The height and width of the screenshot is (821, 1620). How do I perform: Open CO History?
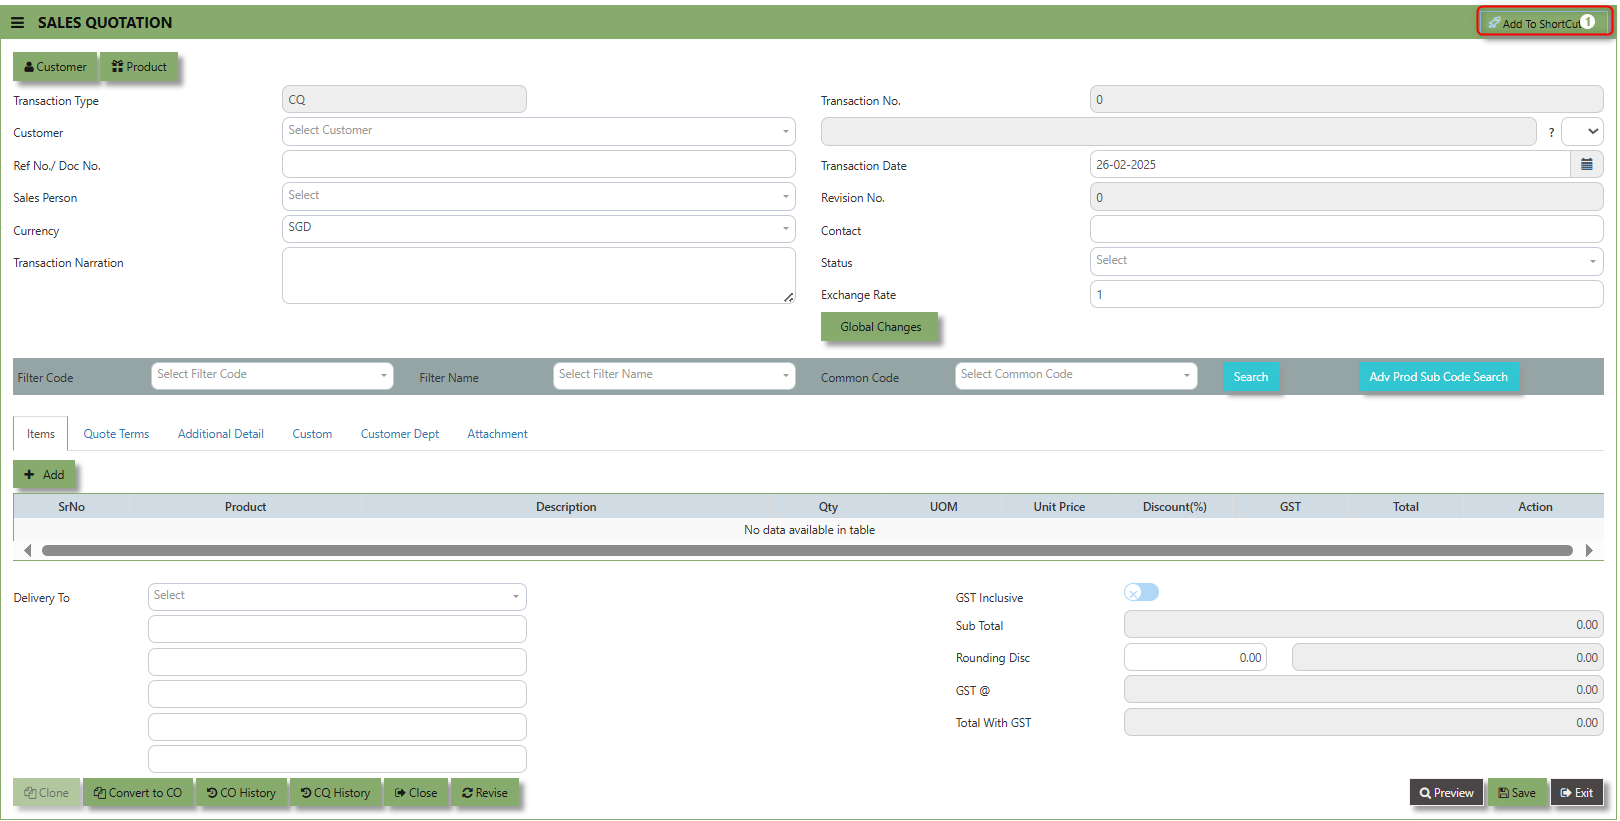[x=241, y=793]
